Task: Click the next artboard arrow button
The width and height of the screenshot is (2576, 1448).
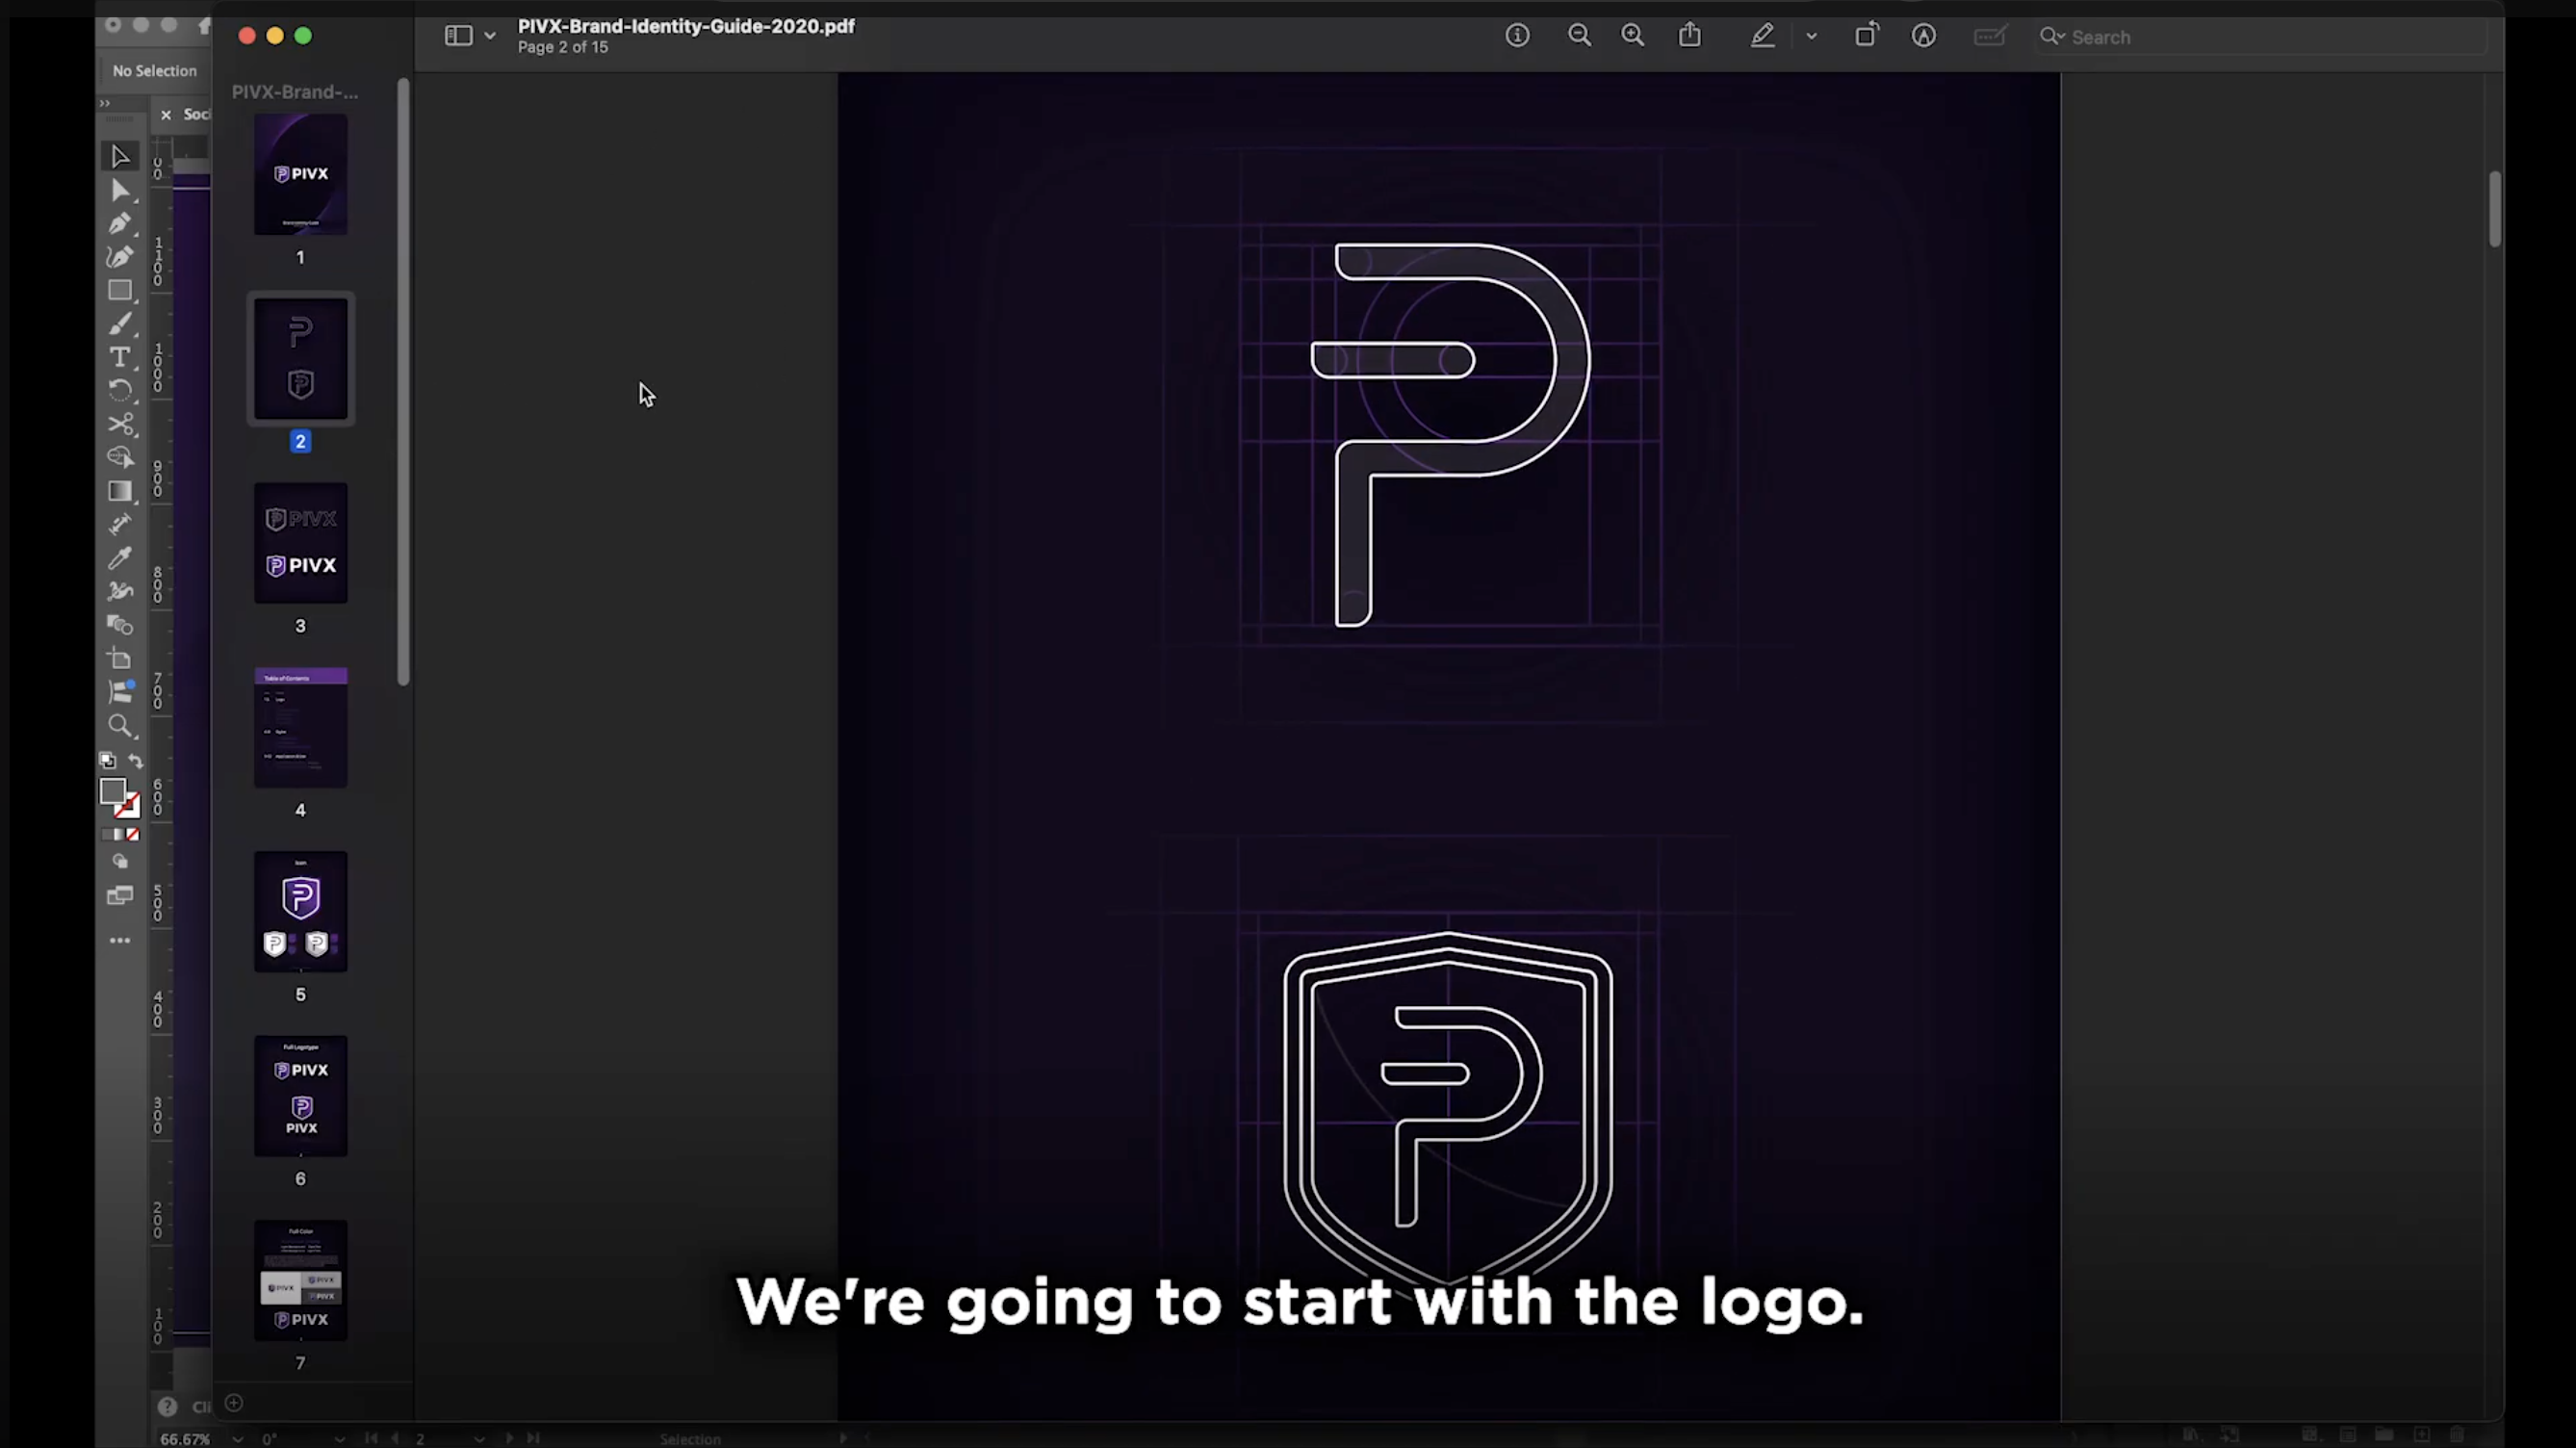Action: pos(509,1439)
